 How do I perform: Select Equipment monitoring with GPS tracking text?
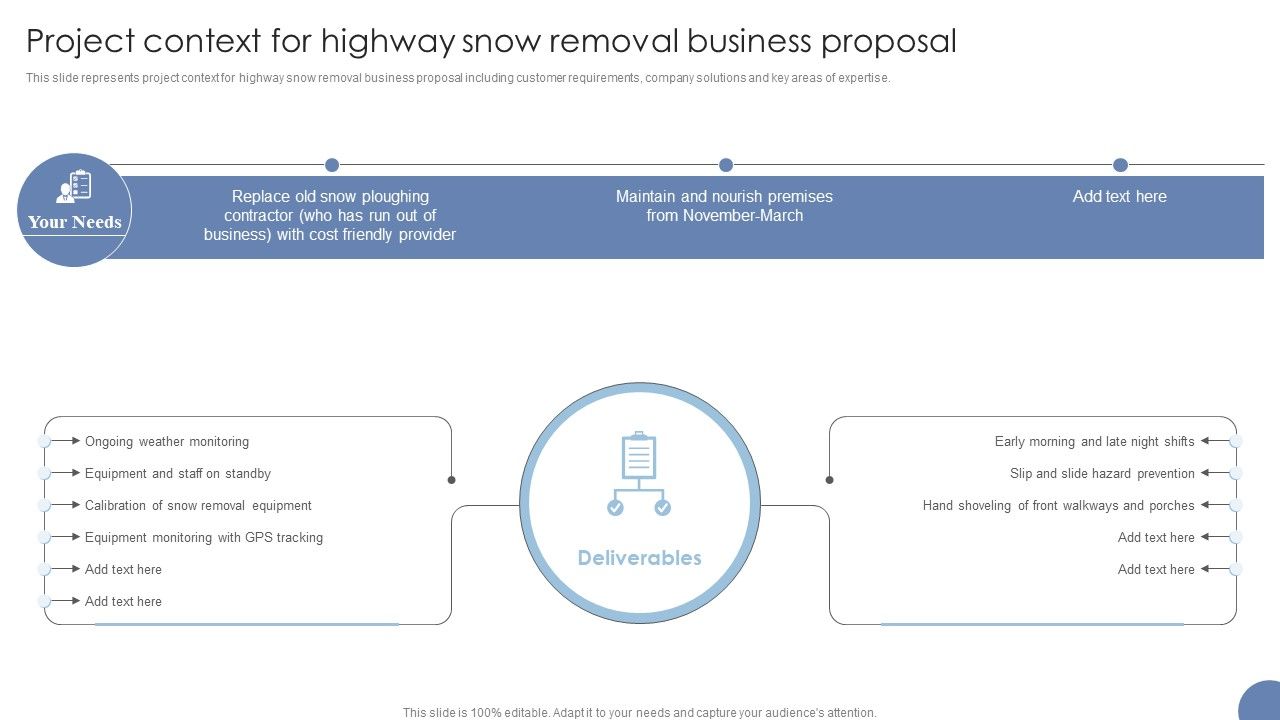pos(204,537)
